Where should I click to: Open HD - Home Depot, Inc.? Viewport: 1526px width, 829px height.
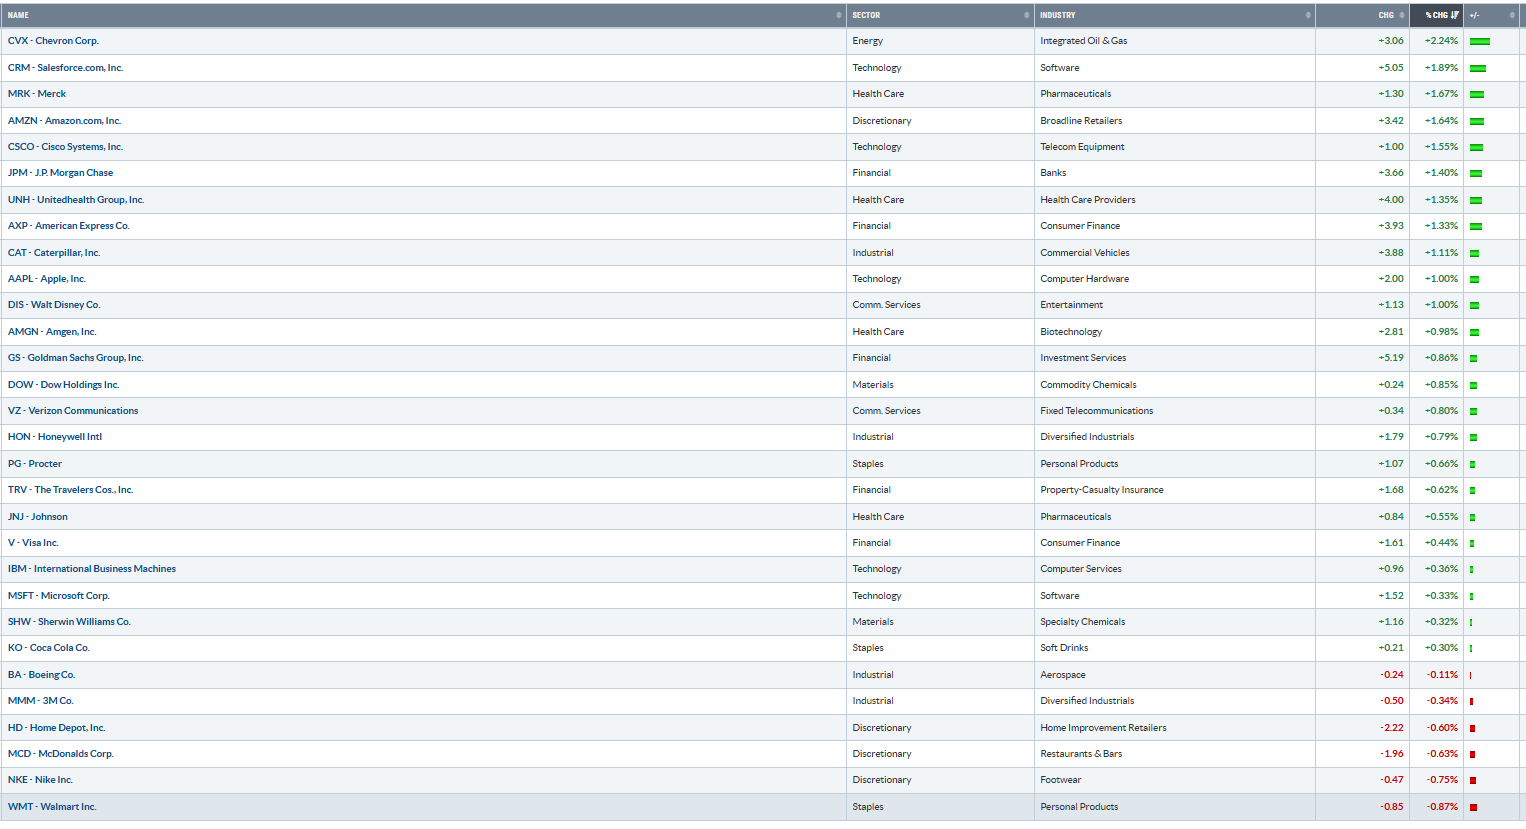click(x=57, y=728)
